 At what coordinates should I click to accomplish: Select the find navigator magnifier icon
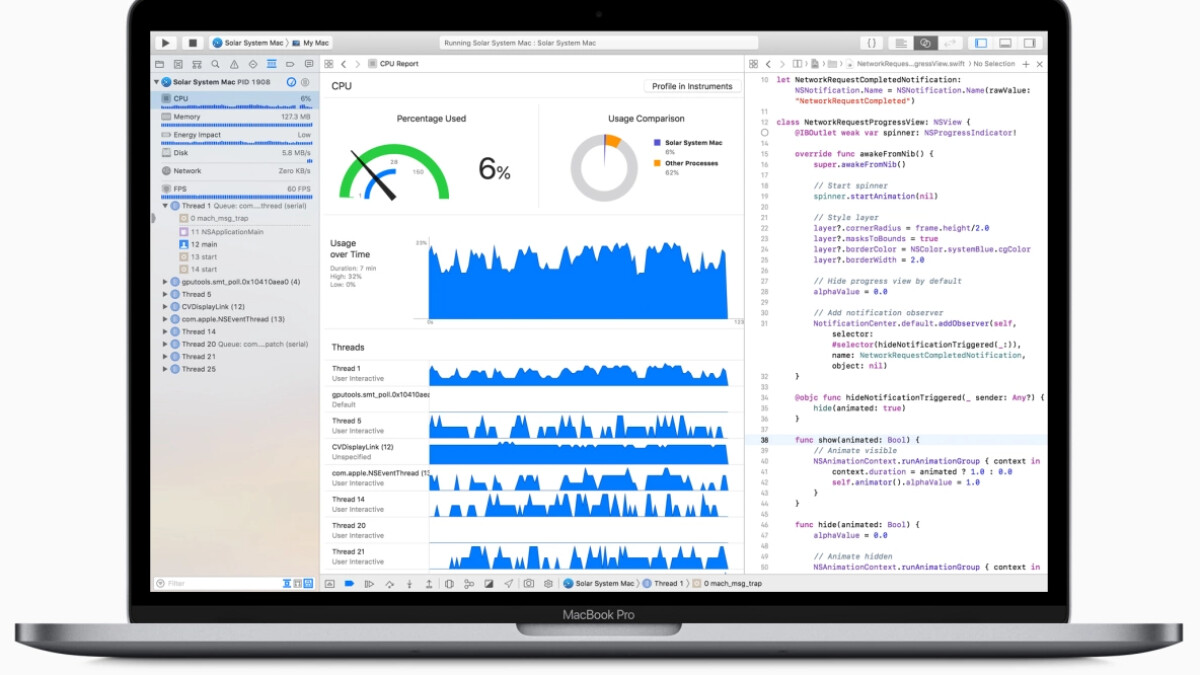[215, 64]
